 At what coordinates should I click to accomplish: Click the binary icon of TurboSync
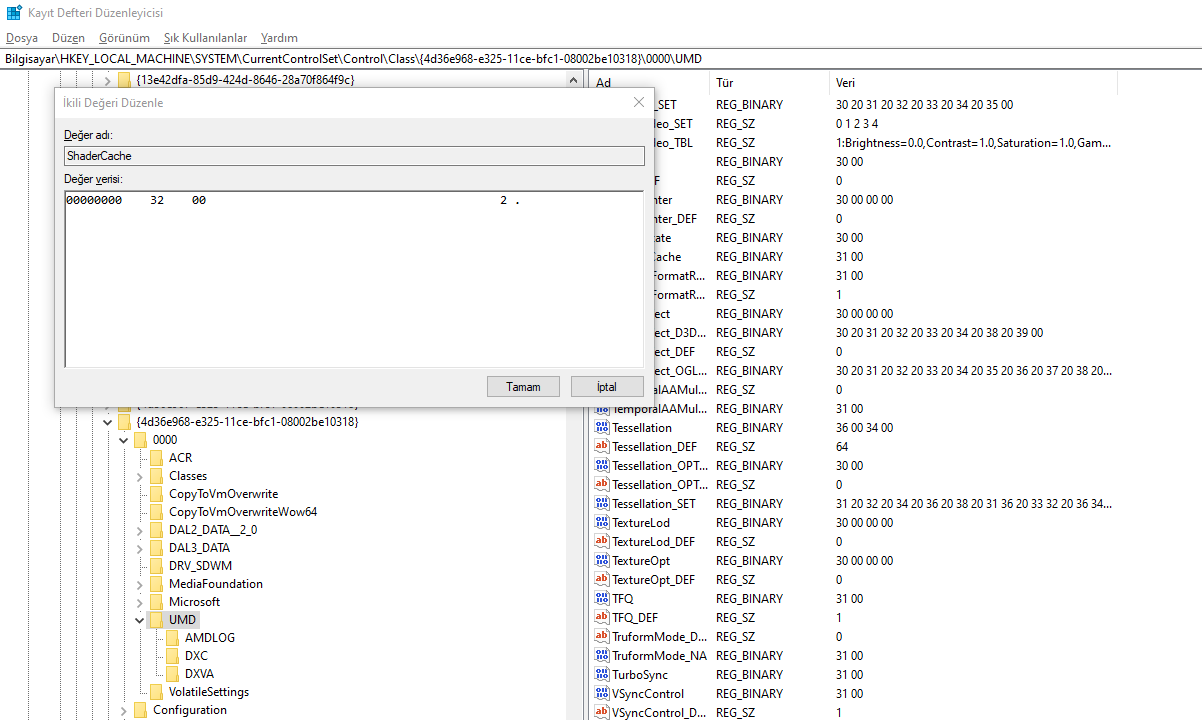click(x=602, y=674)
